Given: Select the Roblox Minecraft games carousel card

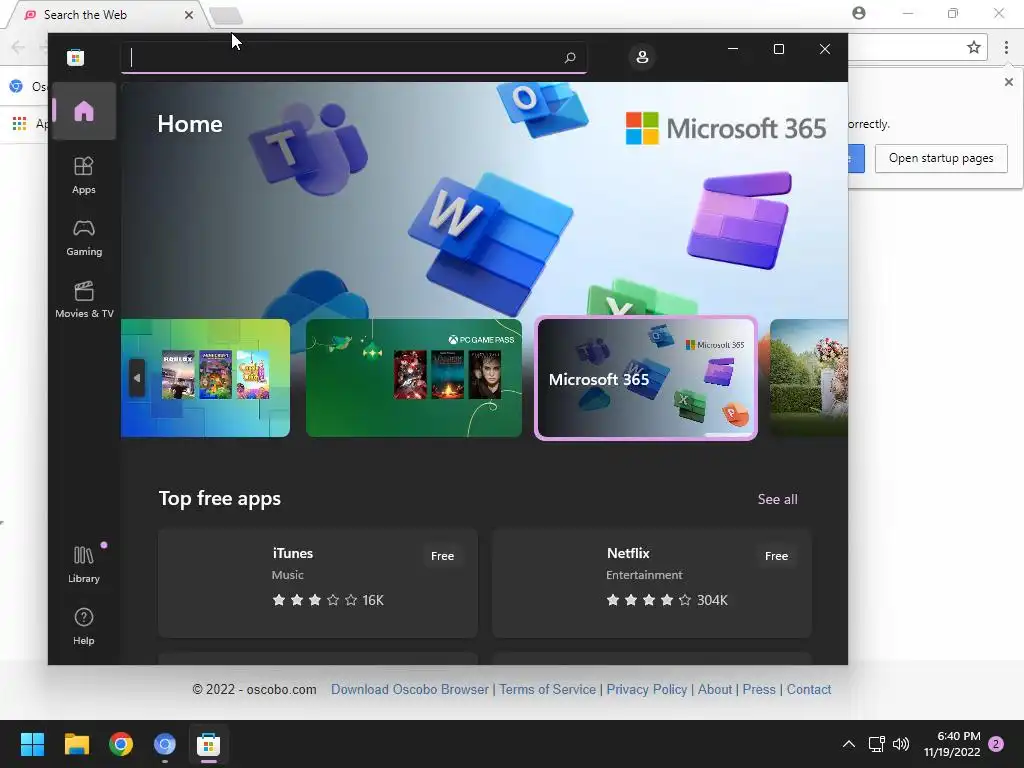Looking at the screenshot, I should pos(206,377).
